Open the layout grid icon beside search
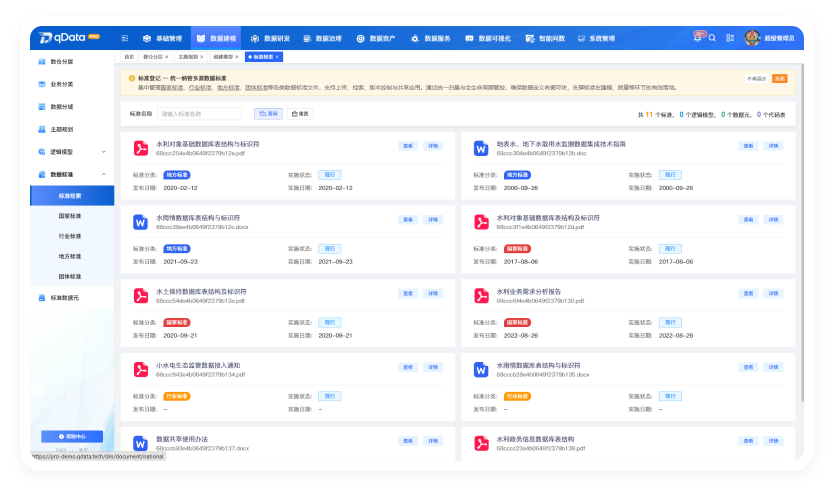 pyautogui.click(x=730, y=38)
